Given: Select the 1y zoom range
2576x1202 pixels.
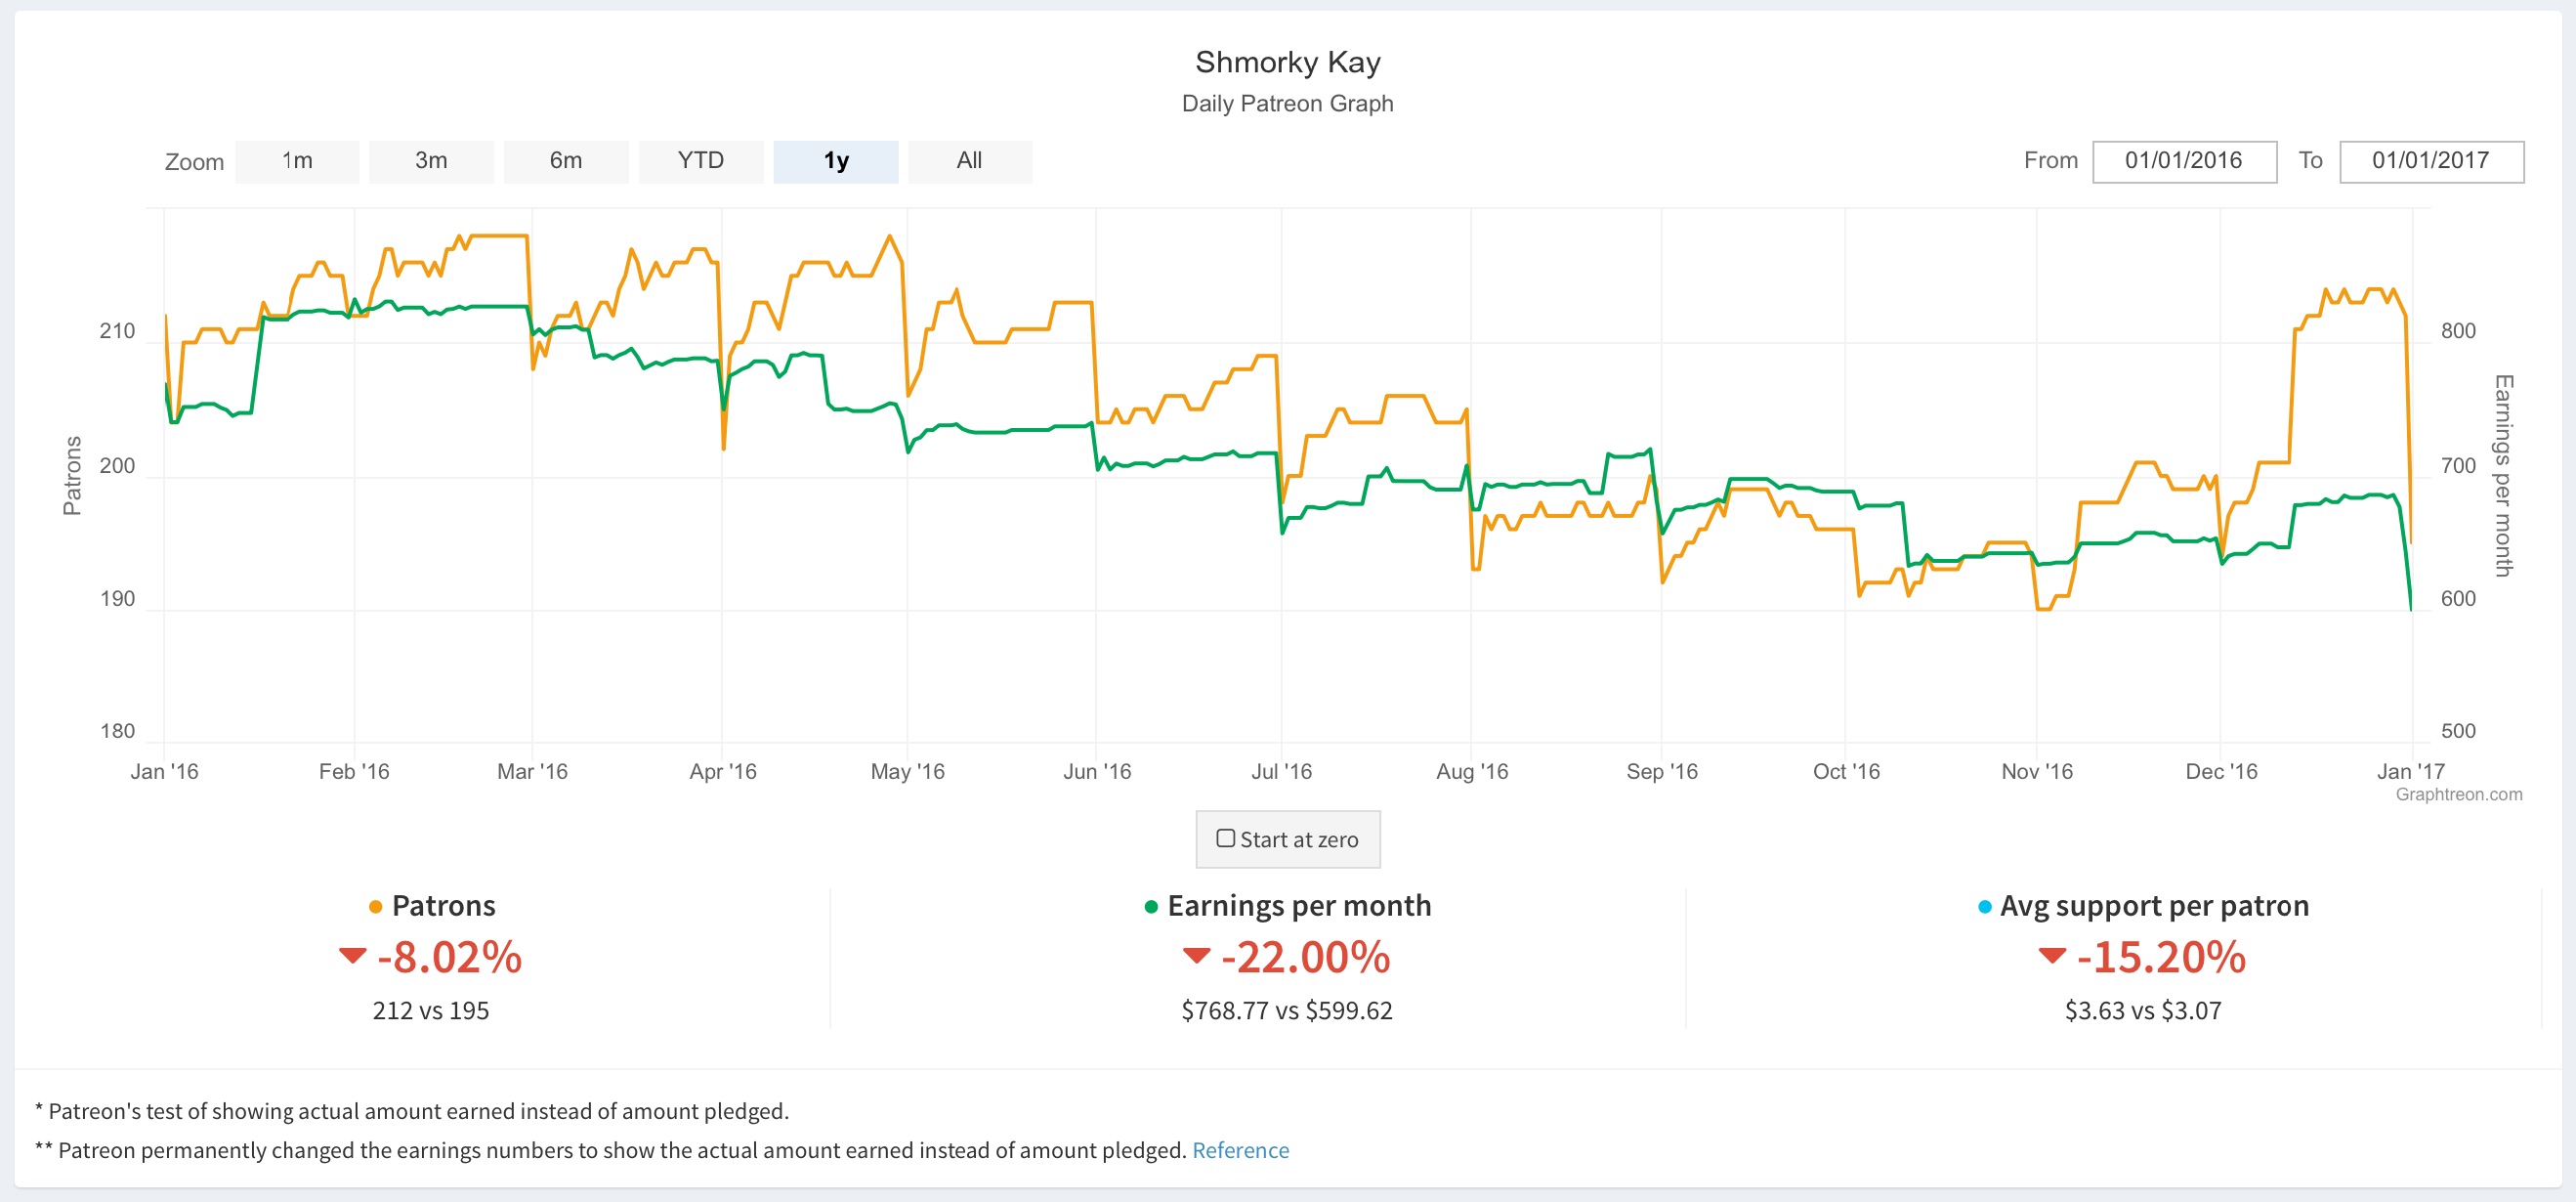Looking at the screenshot, I should (x=836, y=161).
